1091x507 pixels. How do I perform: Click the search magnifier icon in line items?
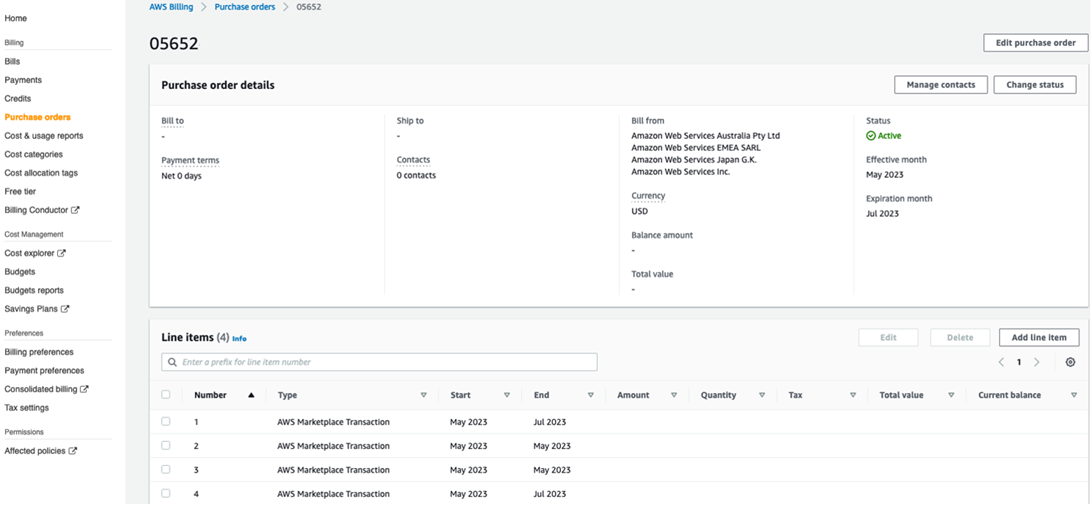pyautogui.click(x=173, y=362)
